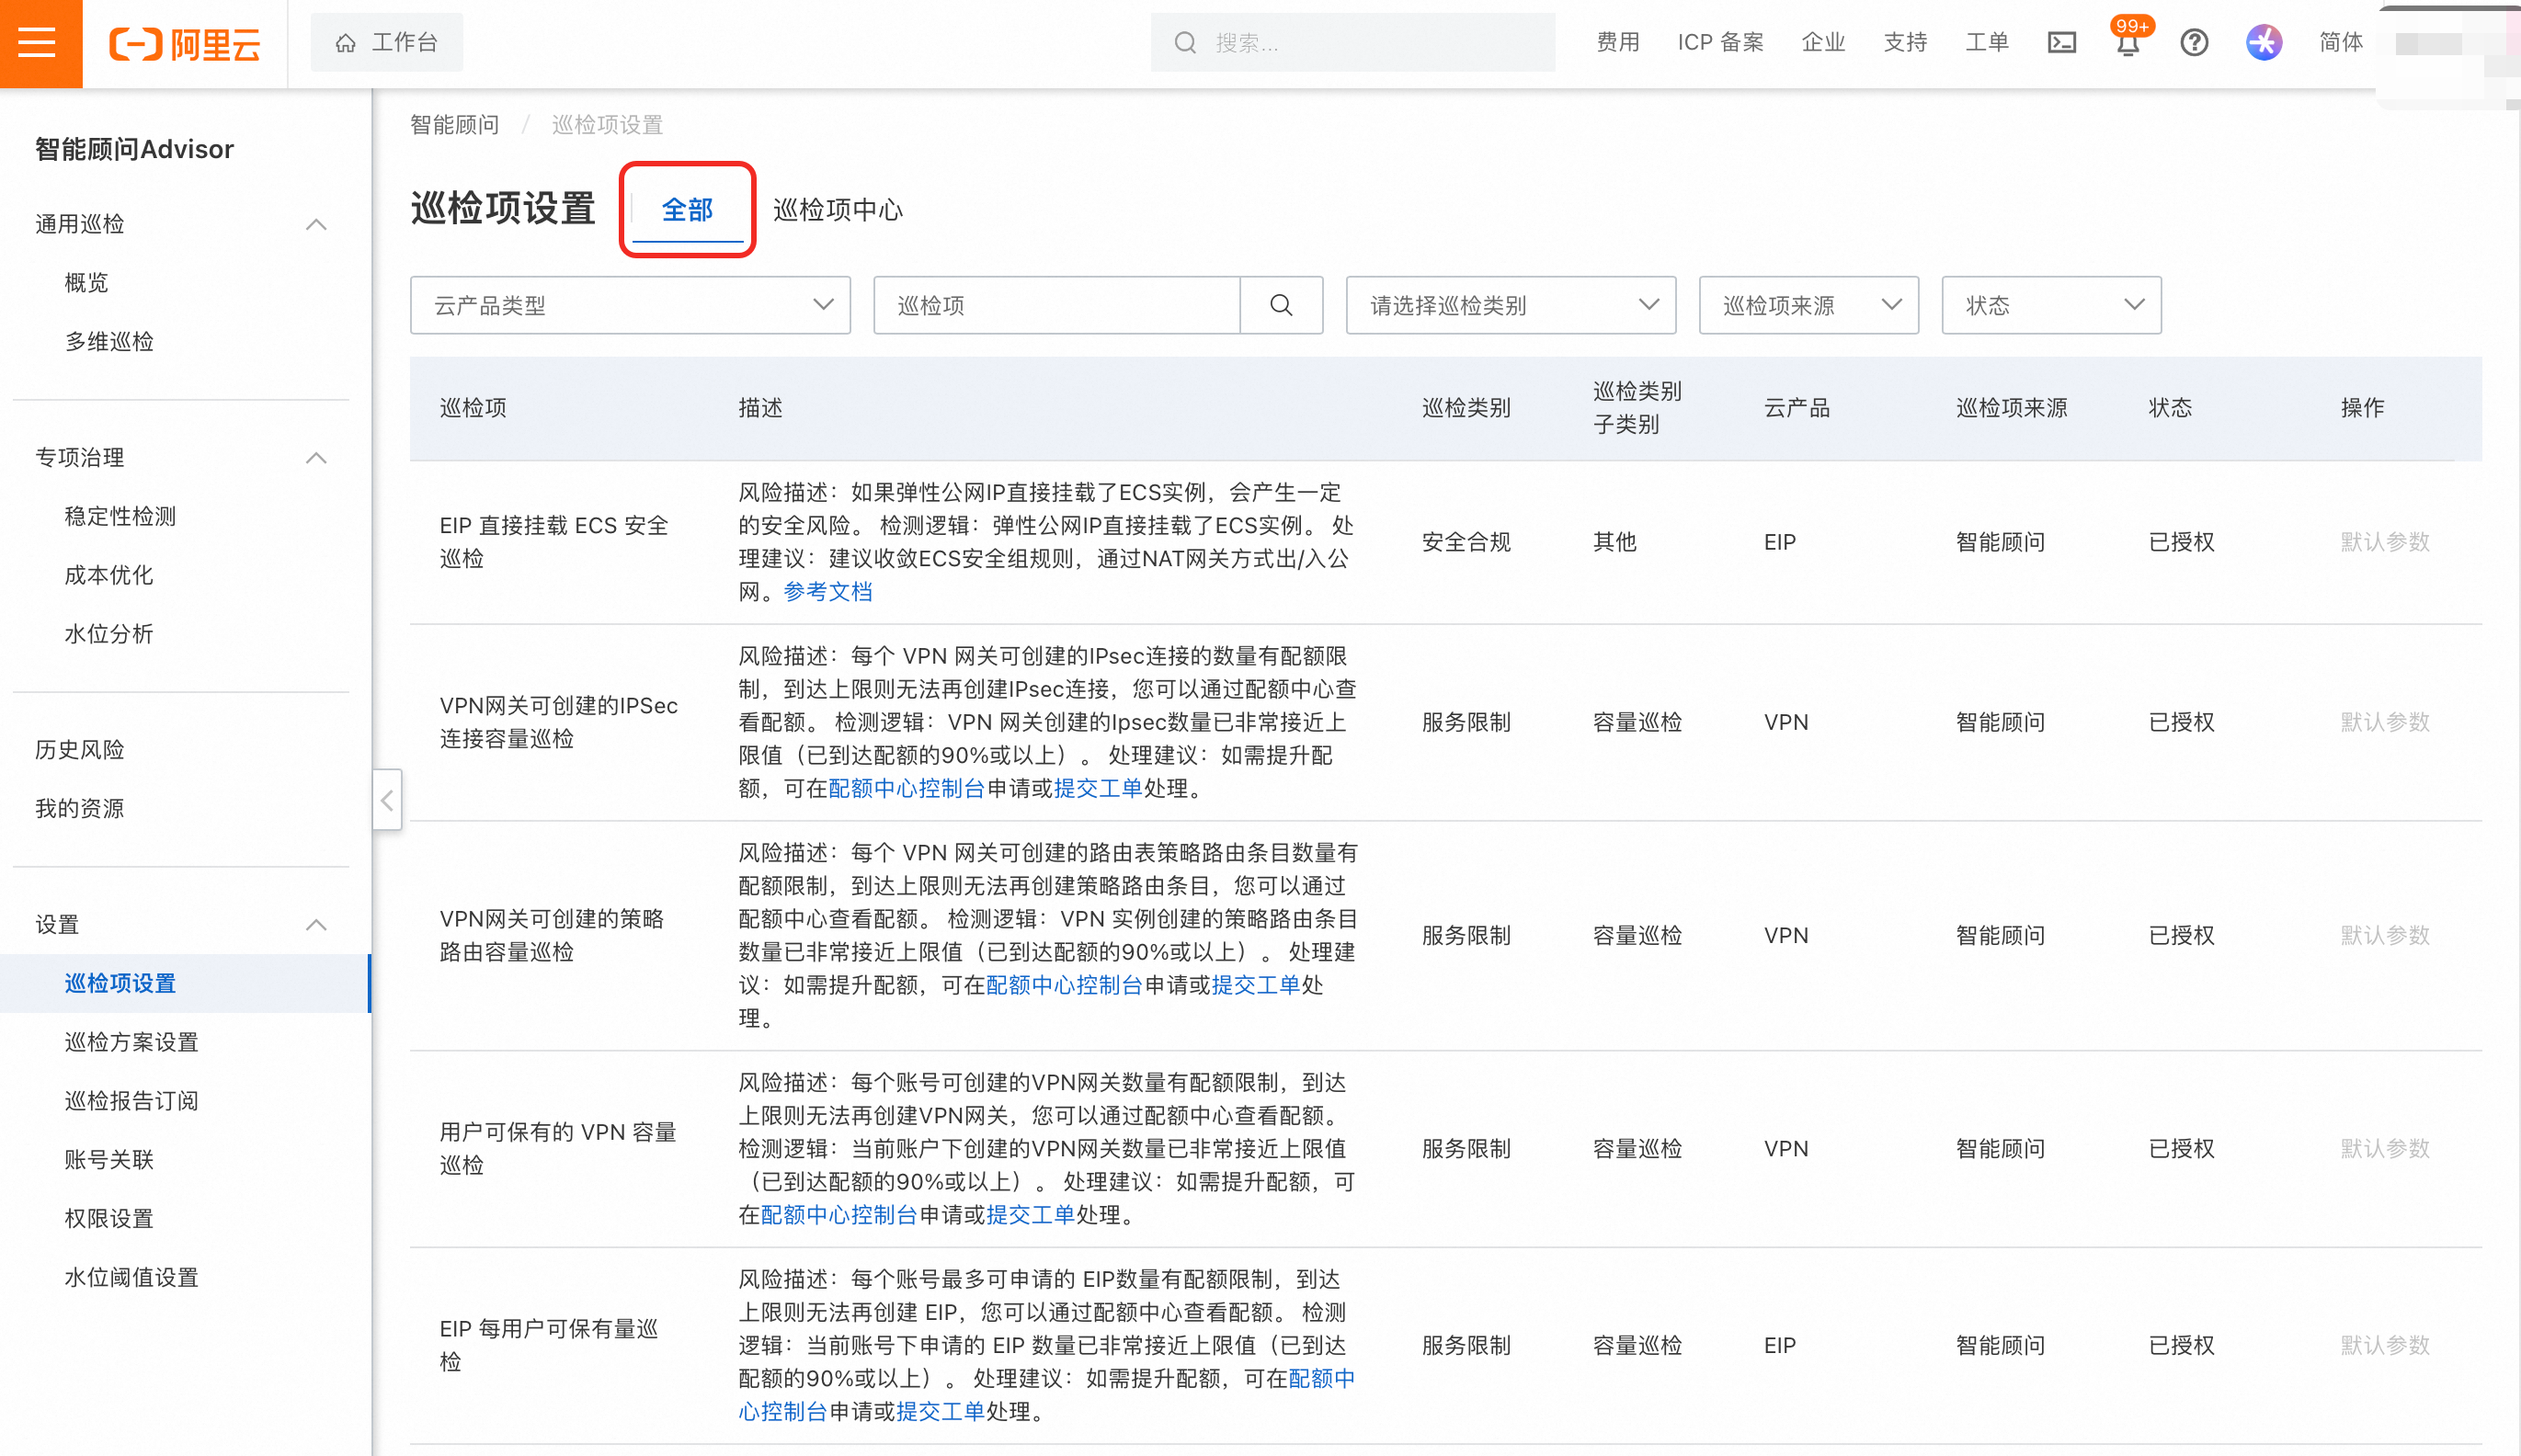Focus the top 搜索 input field
This screenshot has width=2521, height=1456.
pyautogui.click(x=1353, y=43)
